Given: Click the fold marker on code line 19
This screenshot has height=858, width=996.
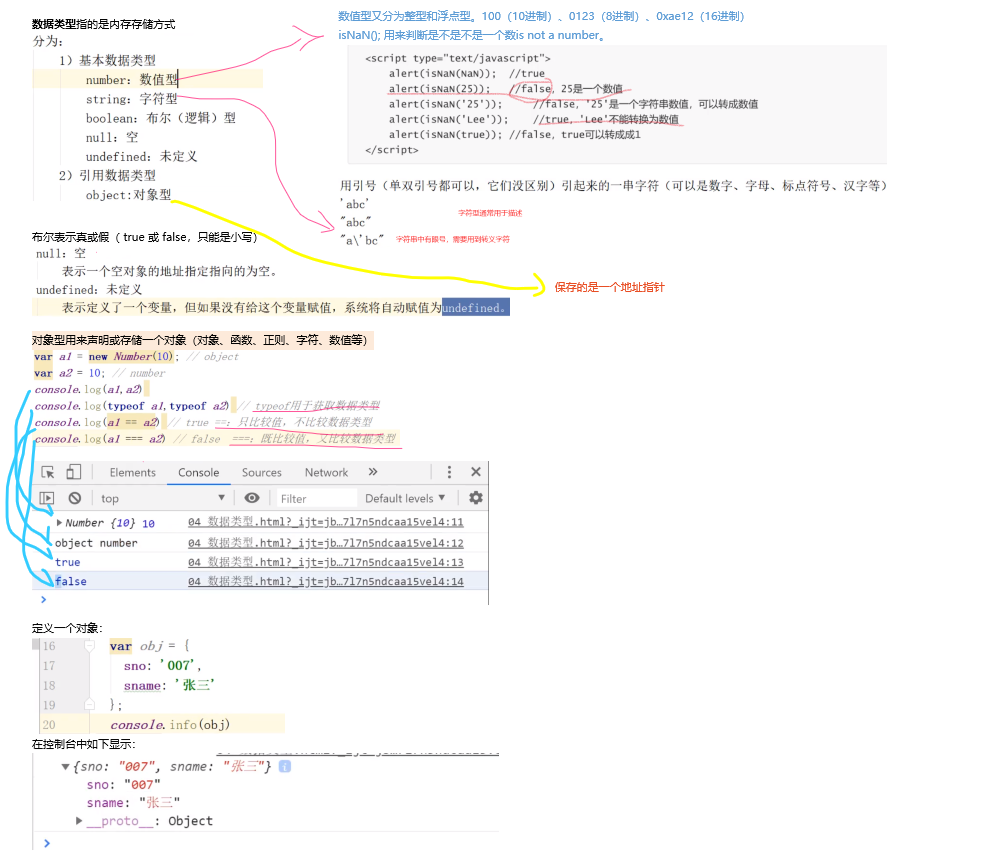Looking at the screenshot, I should click(x=90, y=704).
